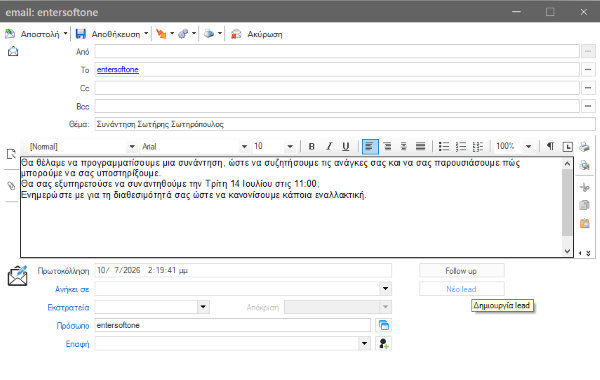Click the entersoftone recipient link in To

click(x=118, y=69)
